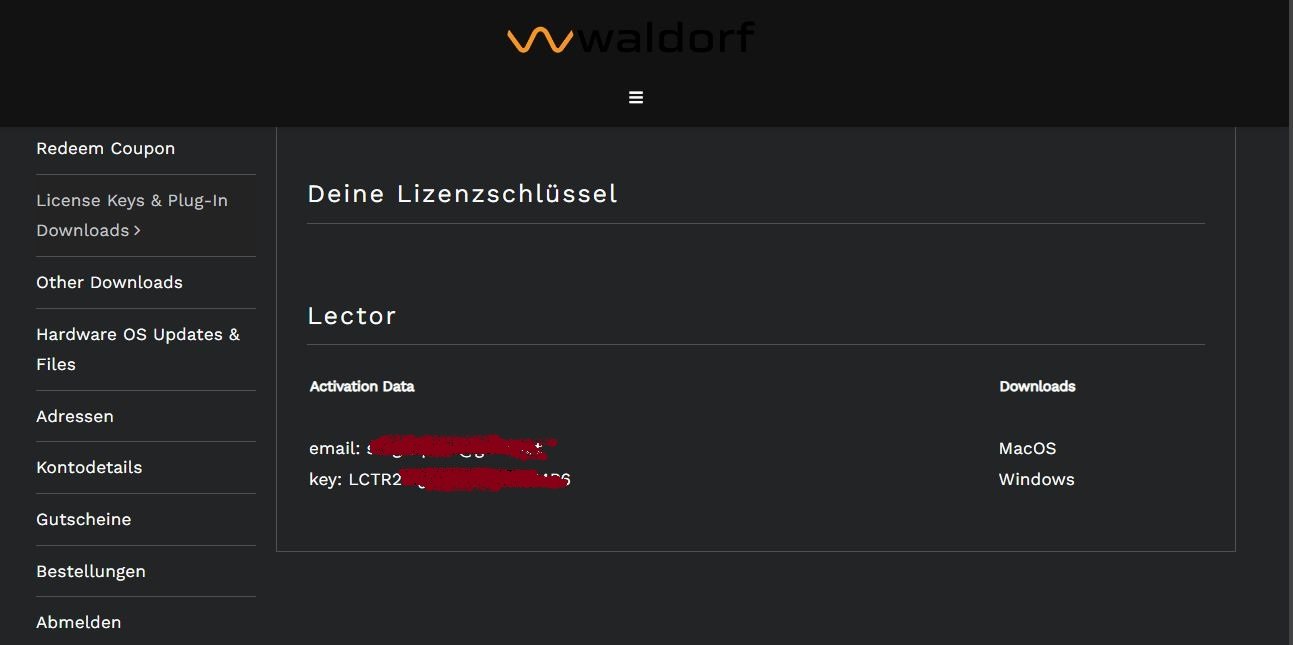
Task: Click the Deine Lizenzschlüssel heading
Action: pos(462,193)
